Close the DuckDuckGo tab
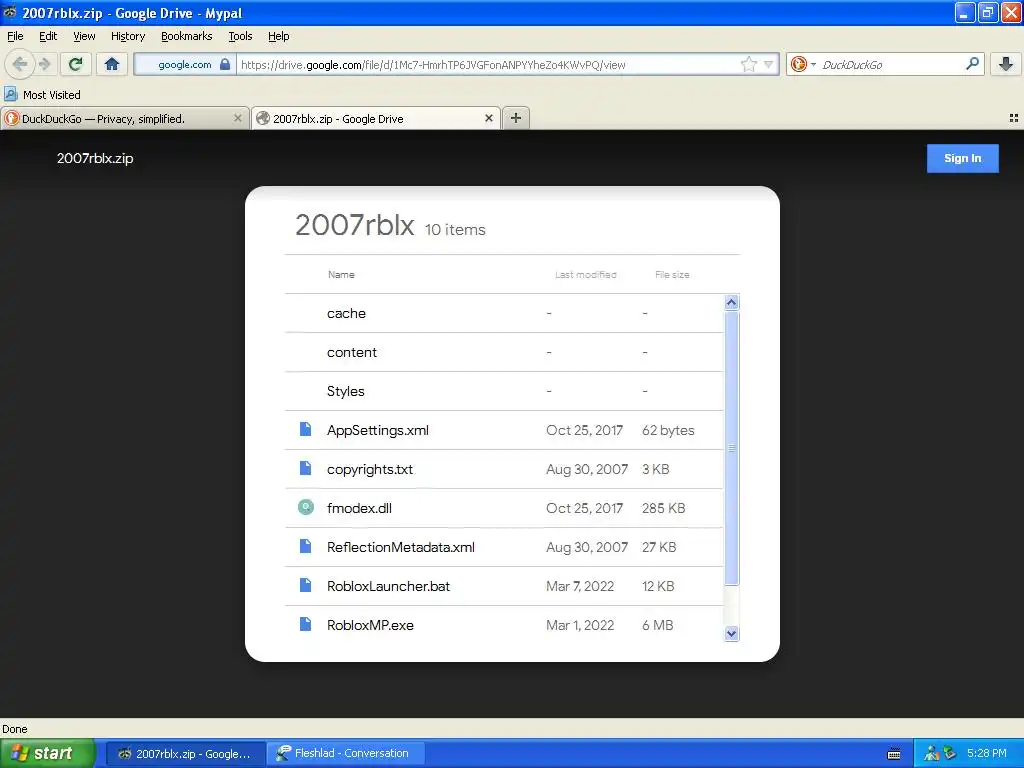This screenshot has height=768, width=1024. (238, 118)
